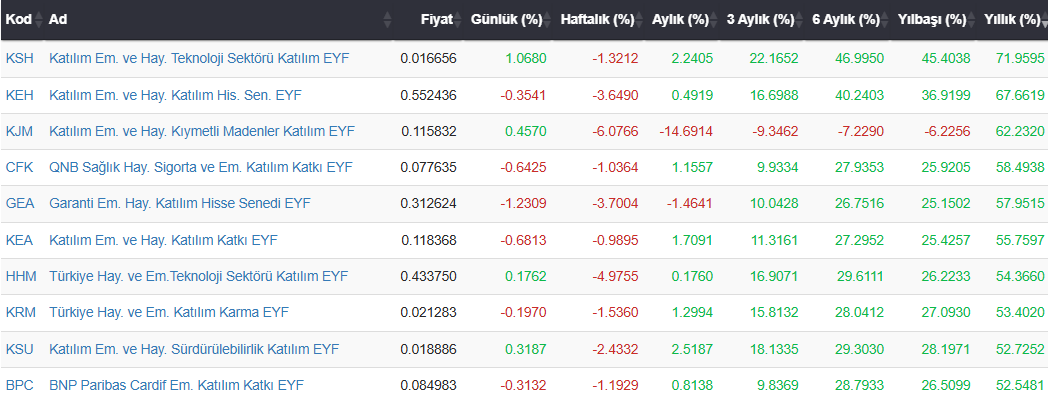Screen dimensions: 1048x400
Task: Open Türkiye Hay. ve Em.Teknoloji Sektörü fund
Action: [199, 276]
